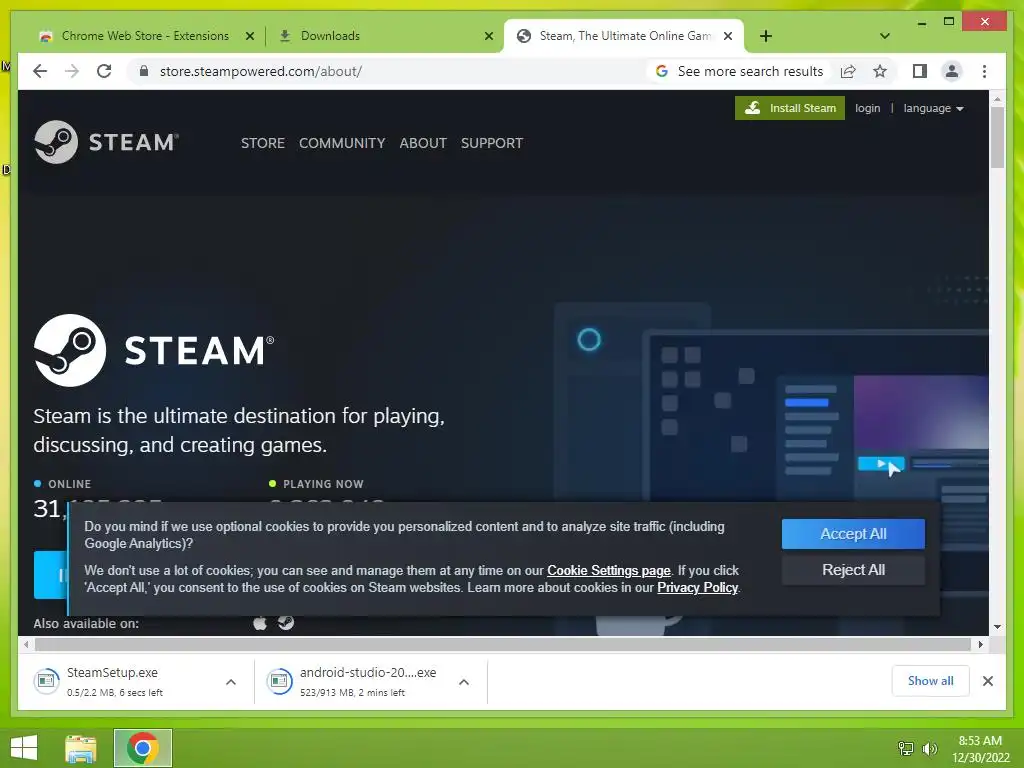Click the horizontal scrollbar left arrow
This screenshot has height=768, width=1024.
tap(25, 645)
